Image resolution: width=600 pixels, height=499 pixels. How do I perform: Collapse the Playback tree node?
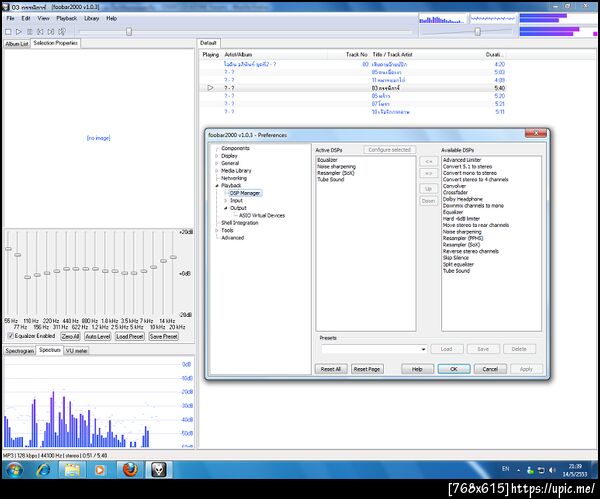click(217, 186)
